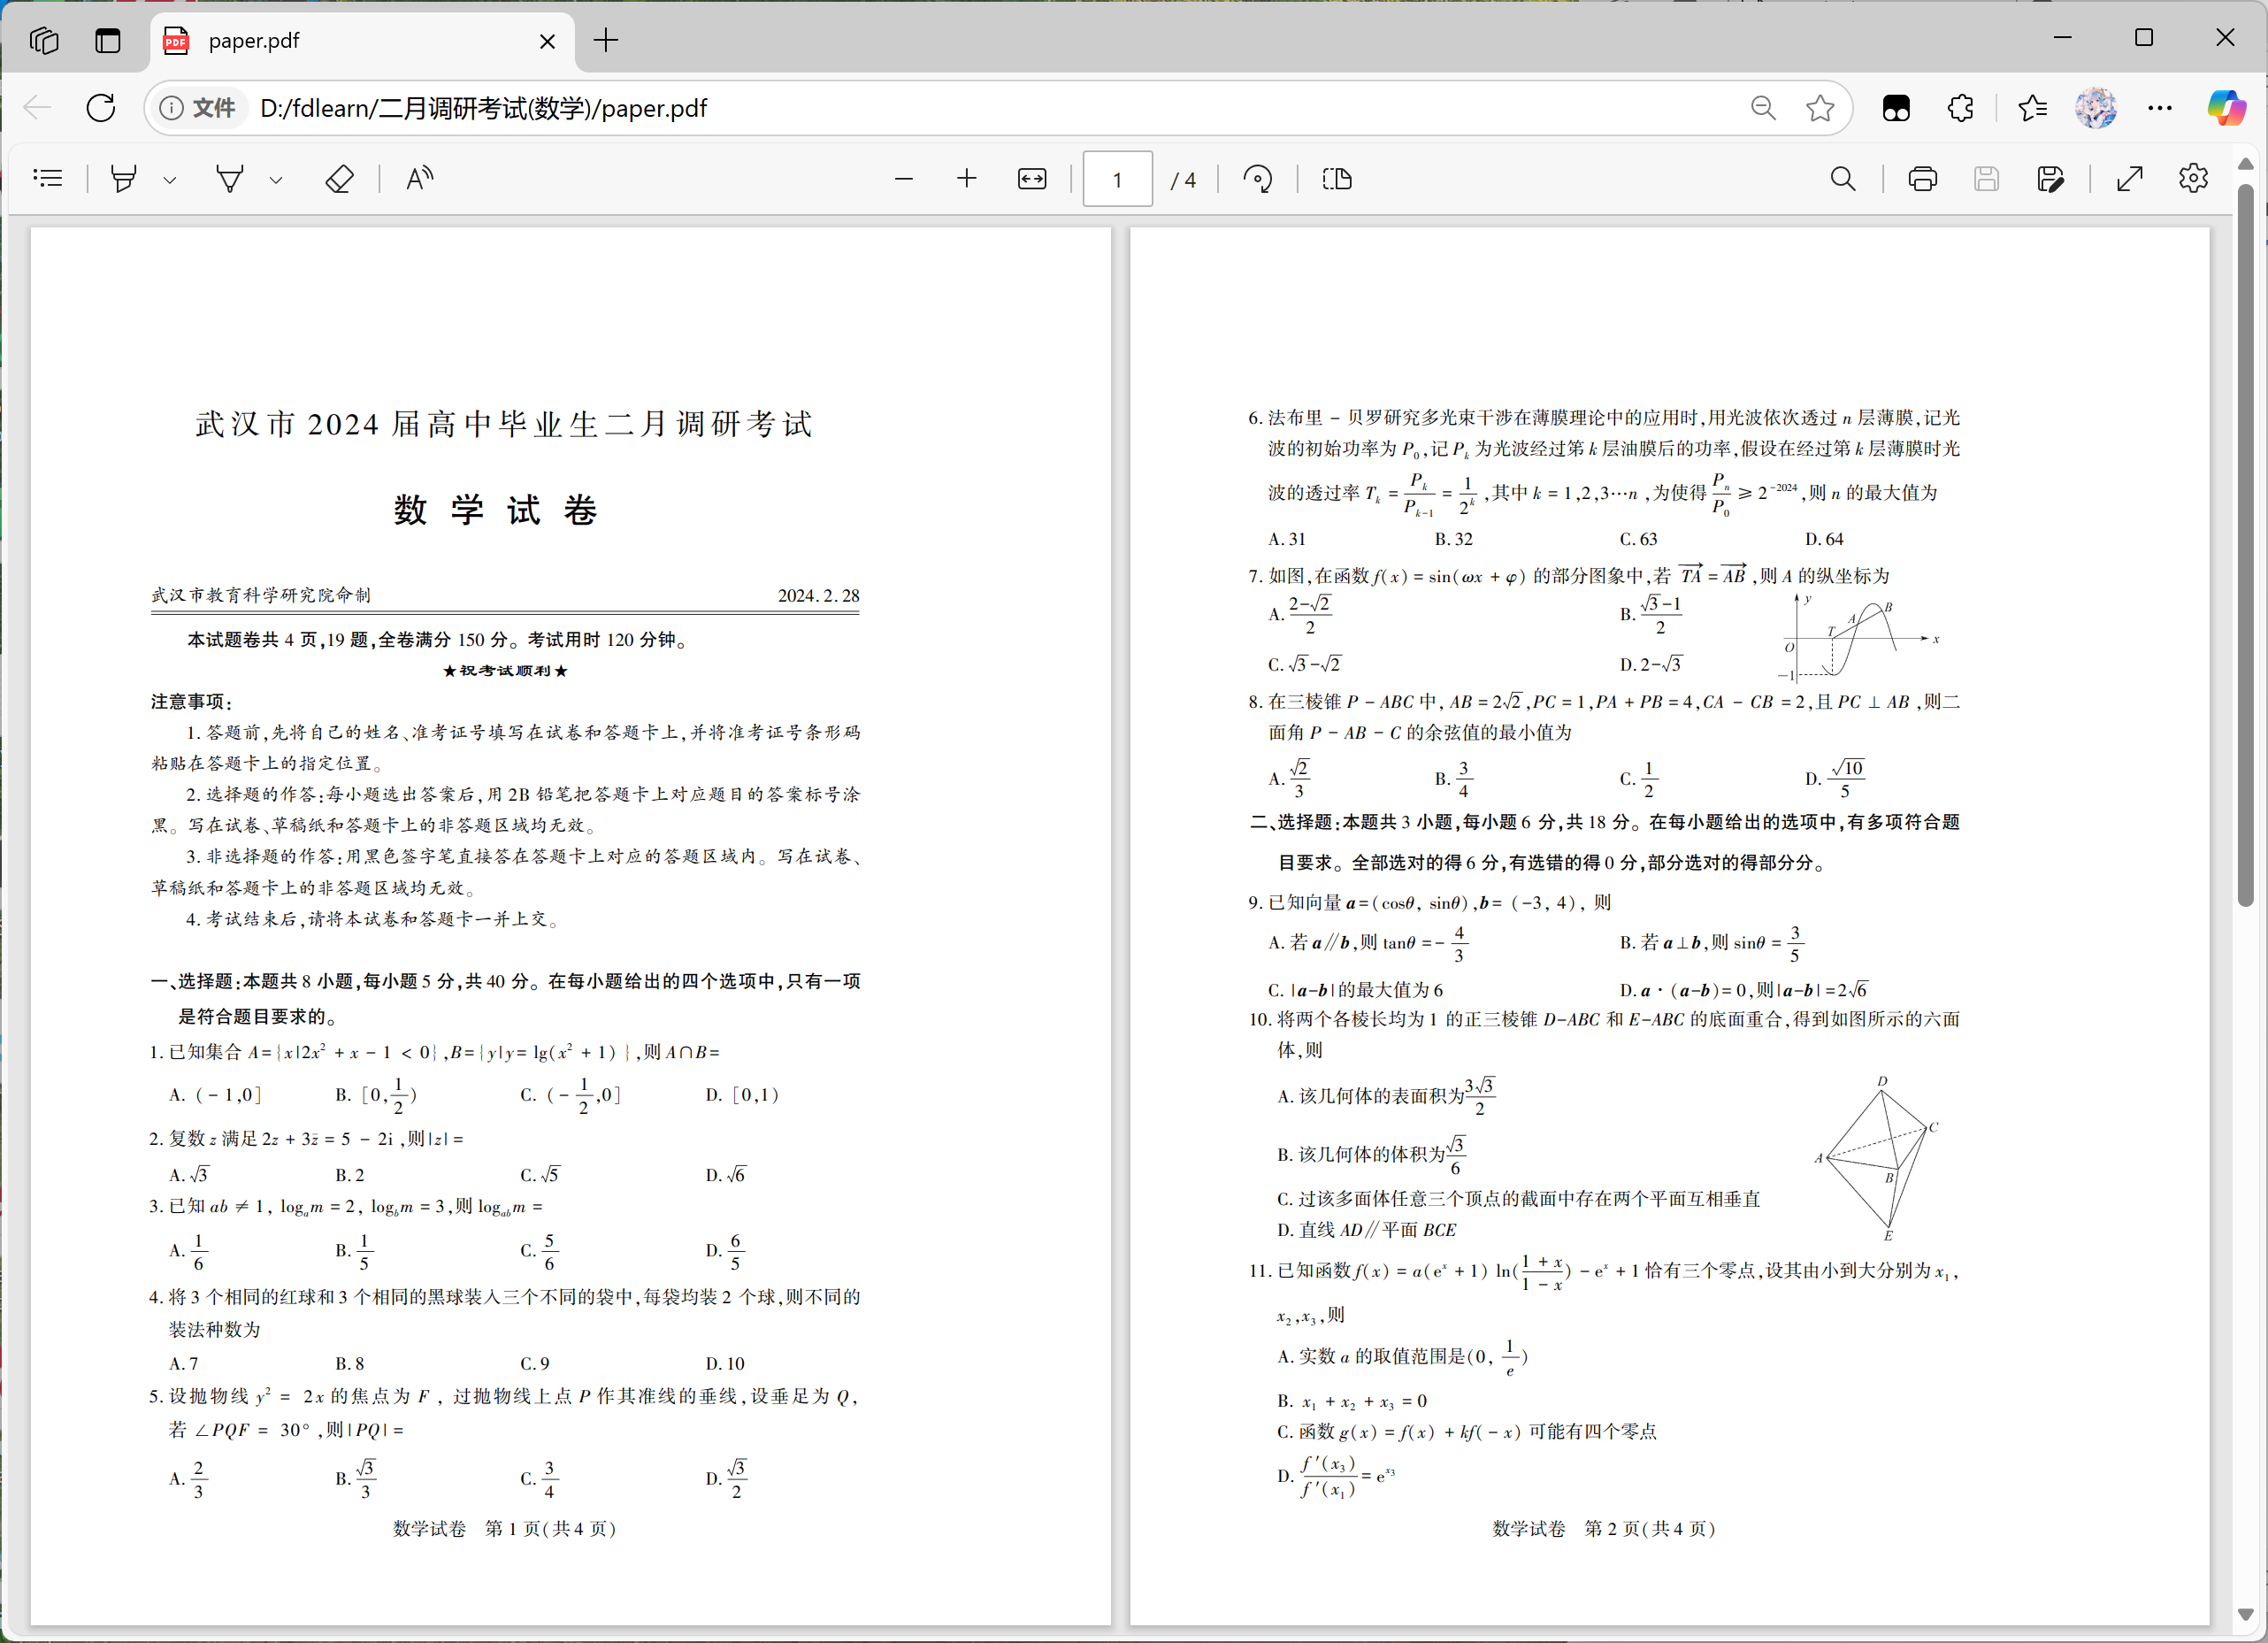Click question 6 option A. 31
This screenshot has height=1643, width=2268.
pyautogui.click(x=1287, y=539)
